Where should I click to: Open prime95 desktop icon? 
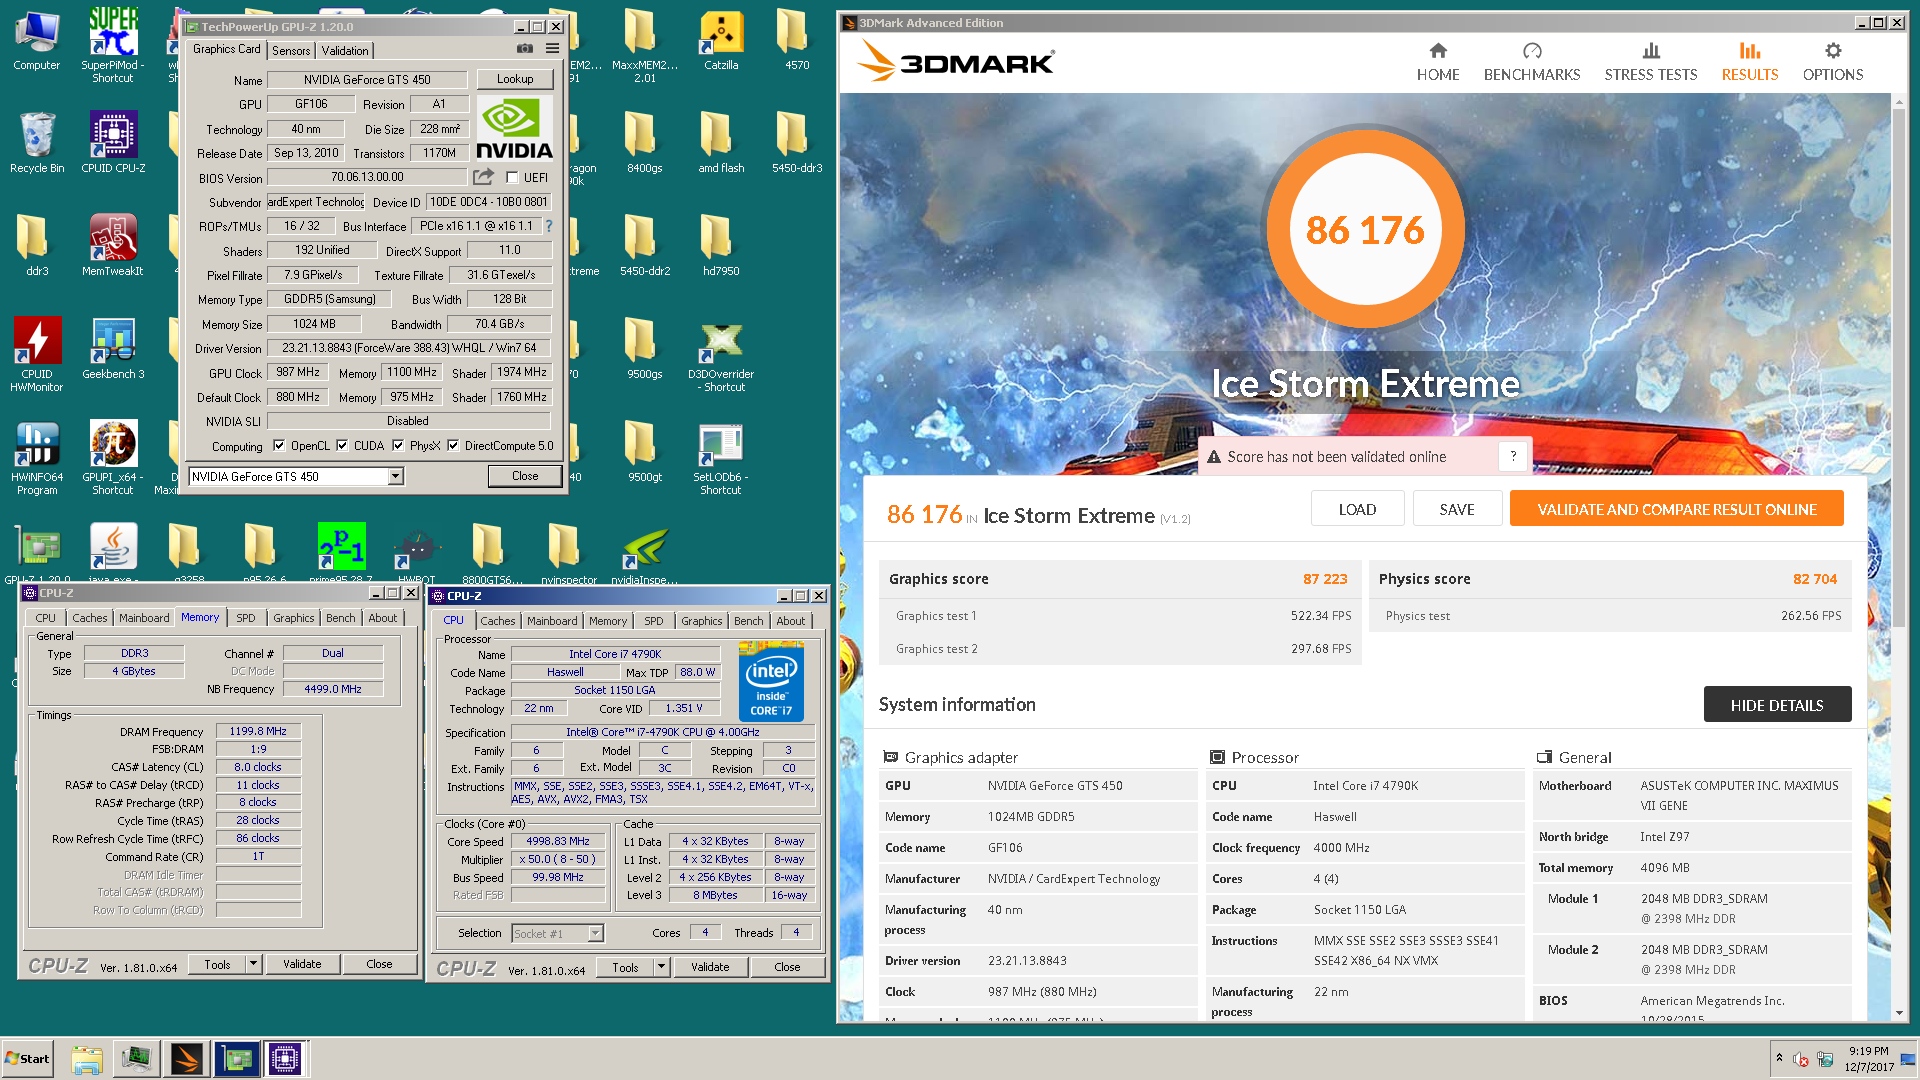[341, 552]
